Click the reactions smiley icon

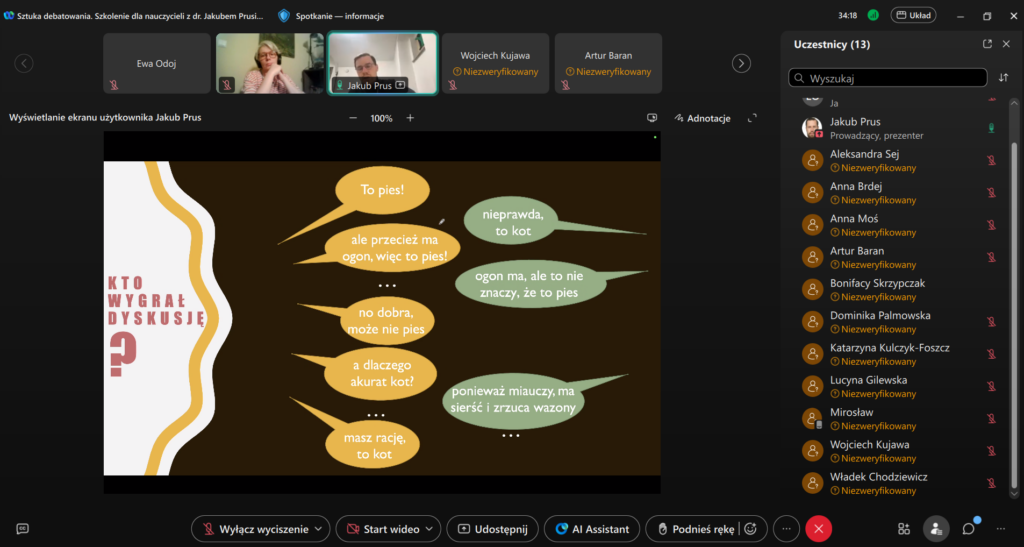tap(751, 529)
